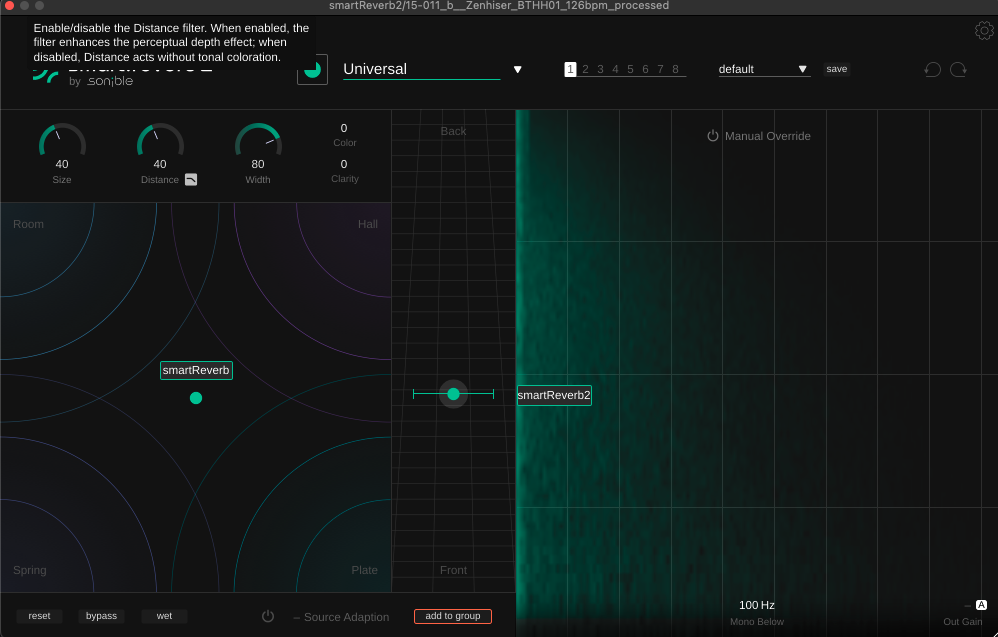Click the reset button
998x637 pixels.
(x=39, y=616)
